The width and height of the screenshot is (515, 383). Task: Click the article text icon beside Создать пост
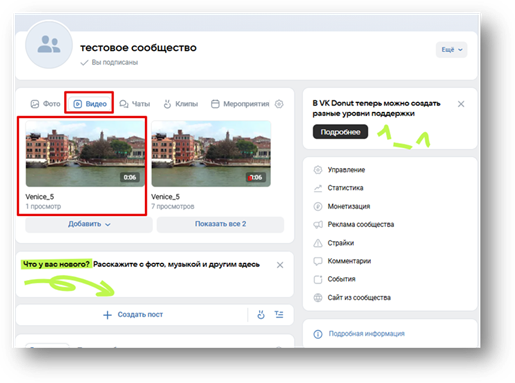(279, 315)
